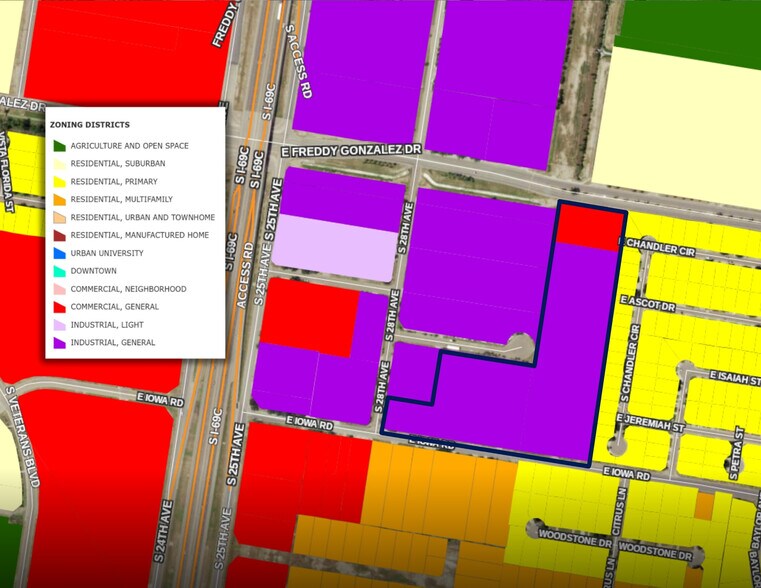Click the Agriculture and Open Space green swatch

(x=60, y=146)
